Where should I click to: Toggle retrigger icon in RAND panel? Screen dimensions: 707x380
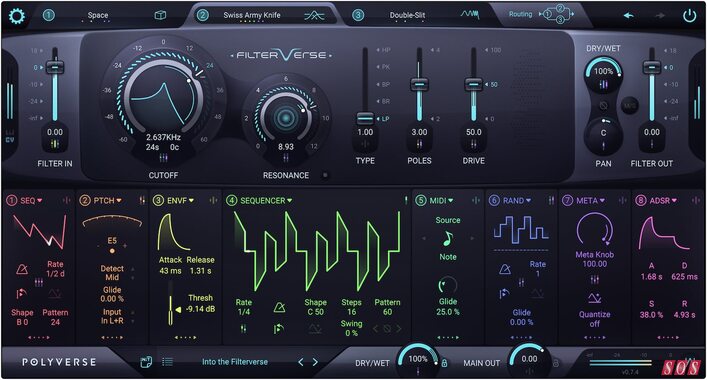point(504,293)
